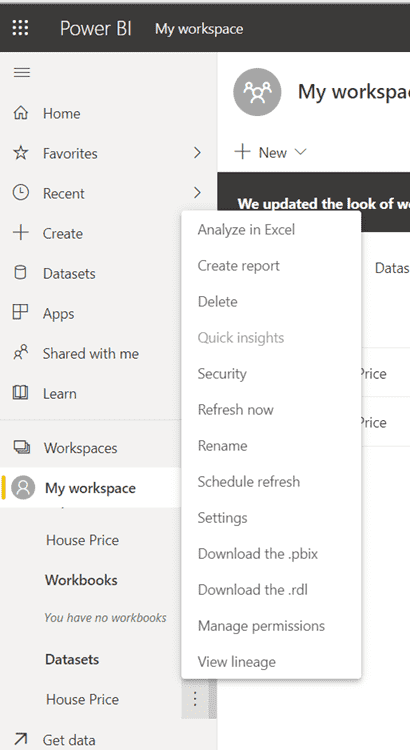The image size is (410, 750).
Task: Click the My workspace avatar icon in sidebar
Action: pos(23,487)
